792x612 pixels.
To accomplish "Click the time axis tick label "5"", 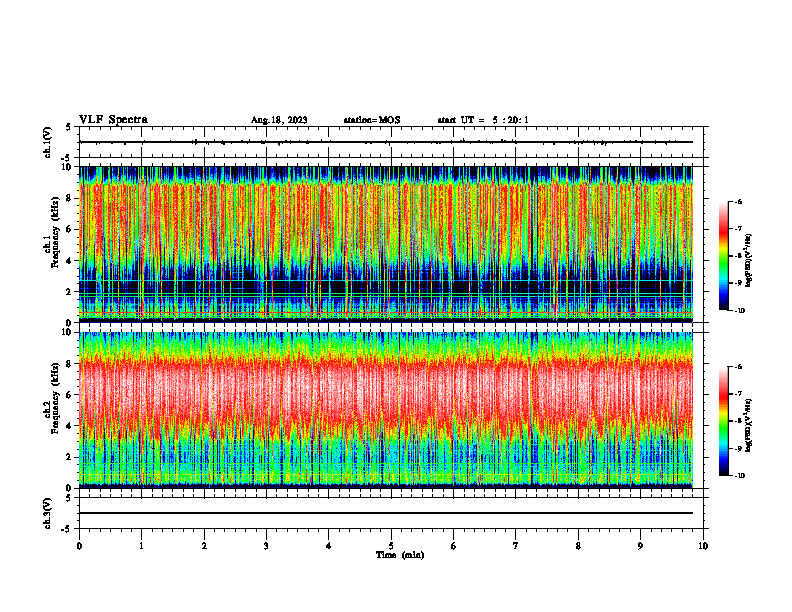I will point(391,546).
